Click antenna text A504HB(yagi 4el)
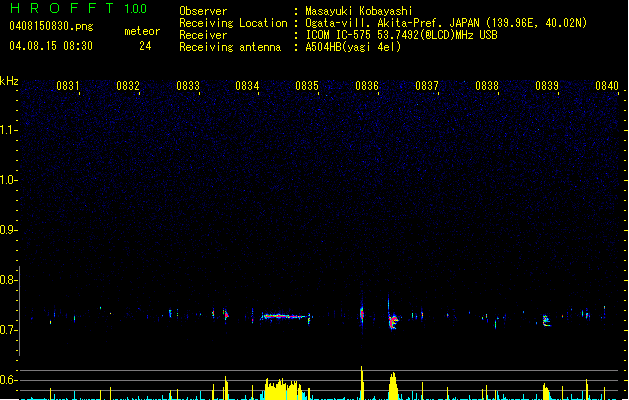The image size is (629, 400). point(353,47)
